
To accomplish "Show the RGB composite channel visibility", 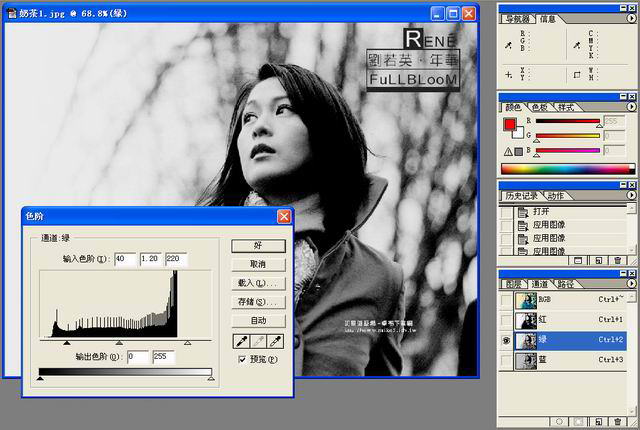I will point(506,298).
